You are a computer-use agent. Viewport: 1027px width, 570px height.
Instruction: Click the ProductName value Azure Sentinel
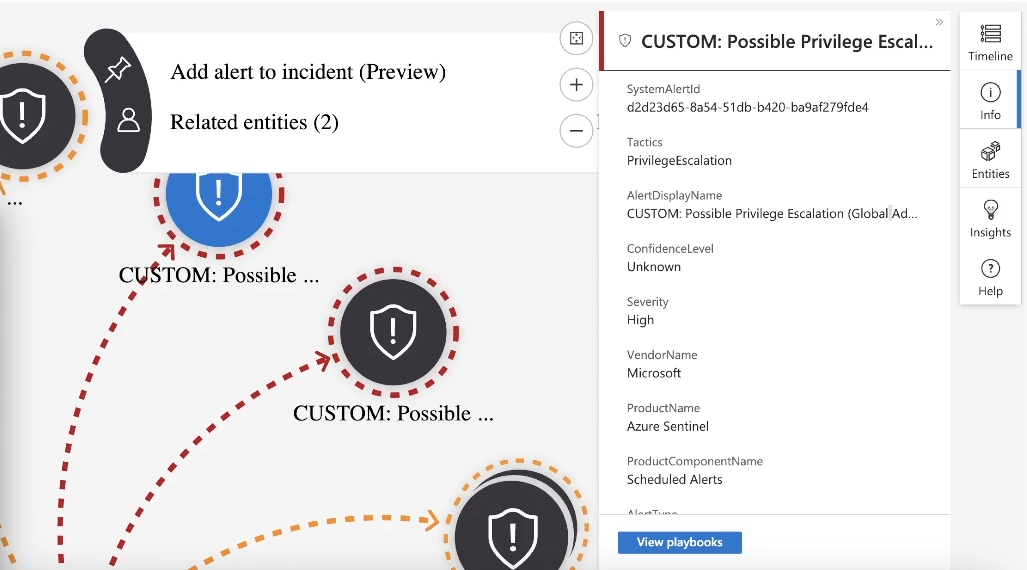tap(667, 427)
